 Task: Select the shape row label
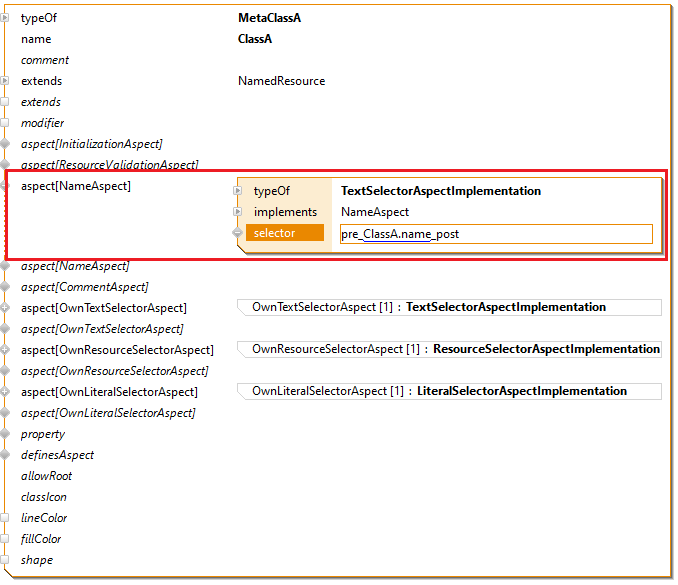click(37, 560)
